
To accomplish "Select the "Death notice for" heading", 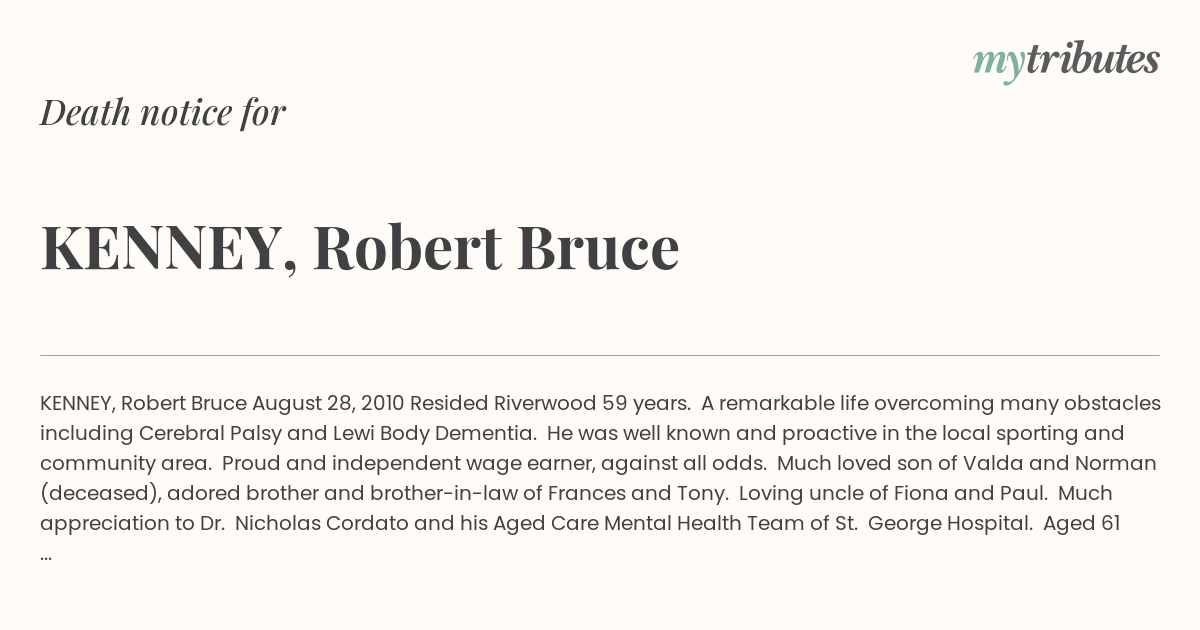I will 163,113.
